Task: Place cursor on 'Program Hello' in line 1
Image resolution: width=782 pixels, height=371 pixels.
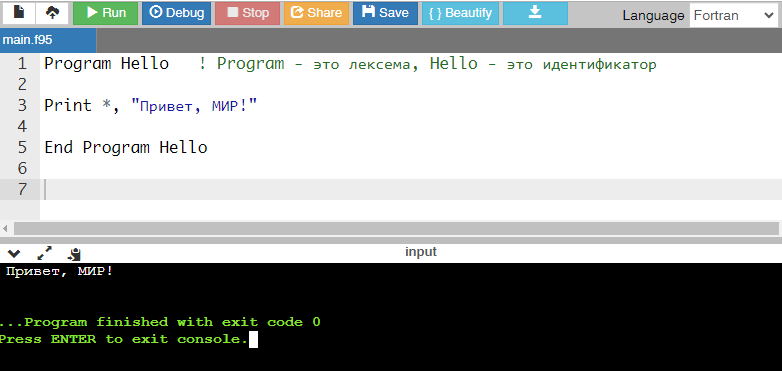Action: click(107, 64)
